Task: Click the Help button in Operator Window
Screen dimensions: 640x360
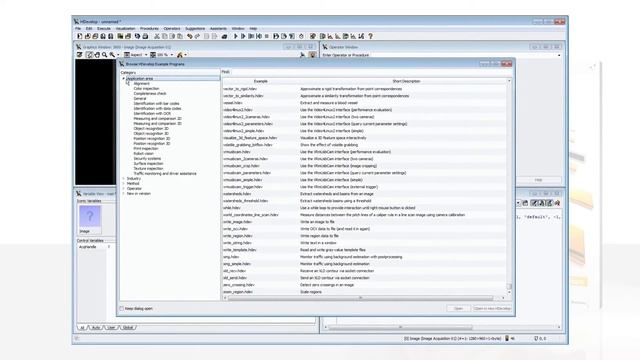Action: 538,180
